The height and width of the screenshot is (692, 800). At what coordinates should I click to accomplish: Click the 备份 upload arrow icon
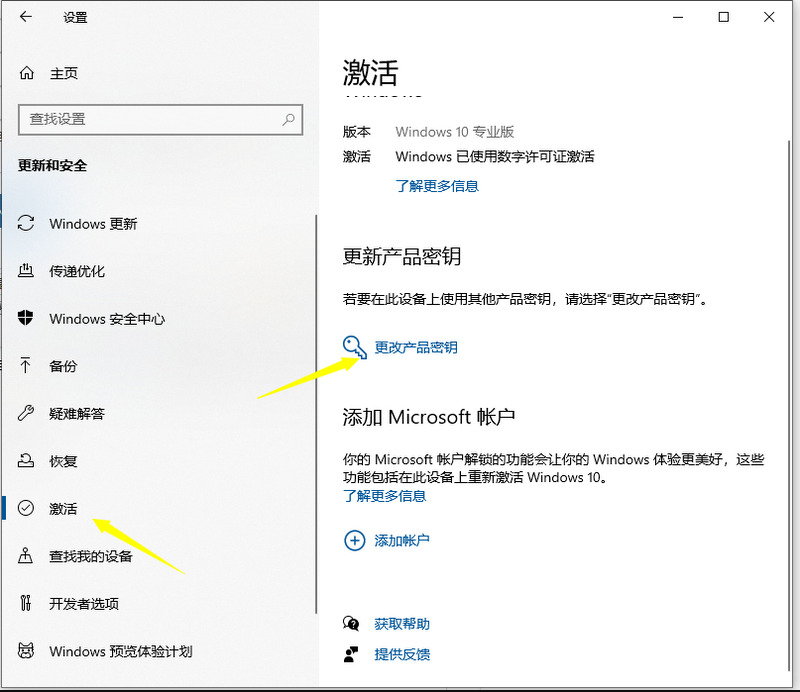[x=27, y=366]
